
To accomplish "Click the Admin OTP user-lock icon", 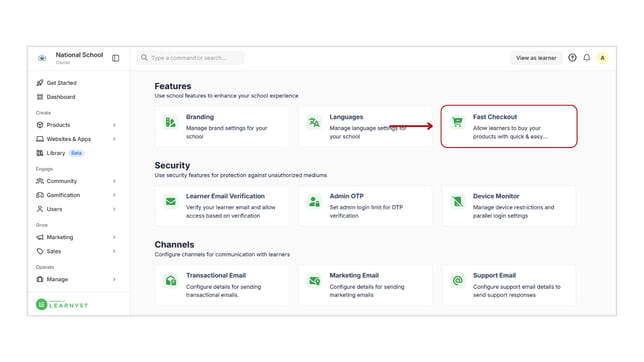I will click(314, 201).
